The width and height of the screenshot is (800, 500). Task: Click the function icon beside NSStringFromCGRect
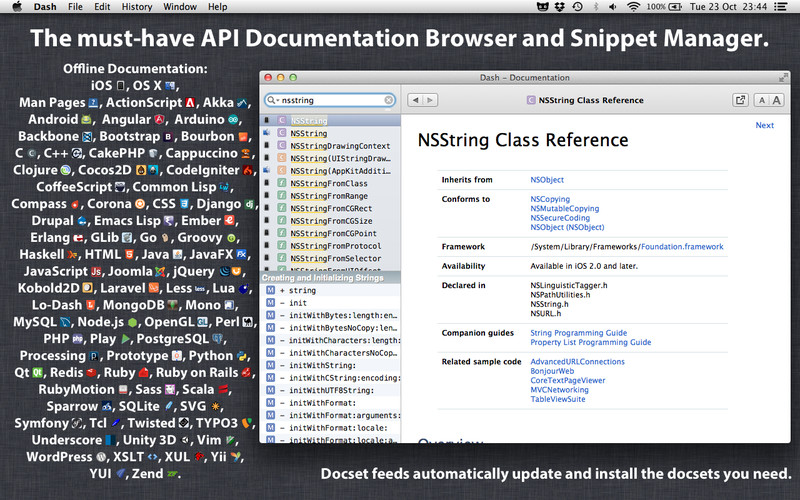coord(282,208)
